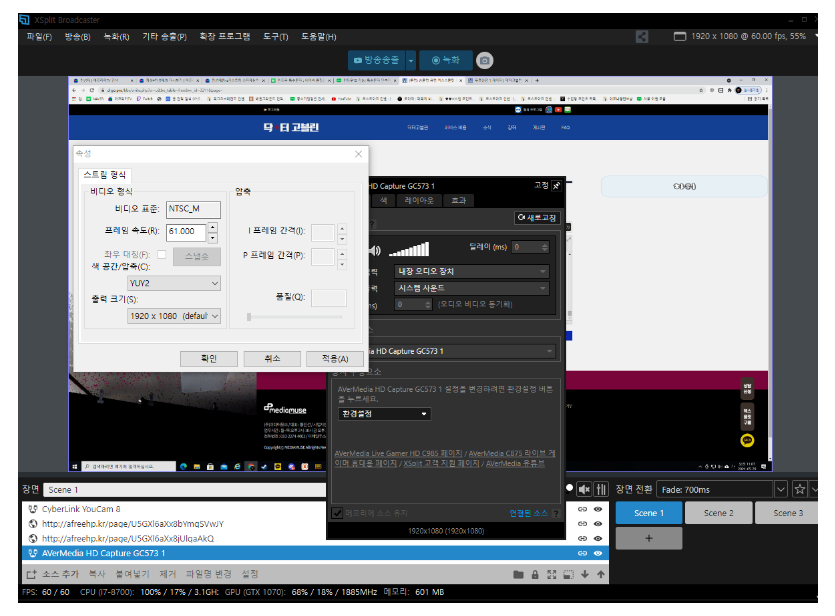The height and width of the screenshot is (616, 835).
Task: Click the dashed selection rectangle icon in sources toolbar
Action: [568, 574]
